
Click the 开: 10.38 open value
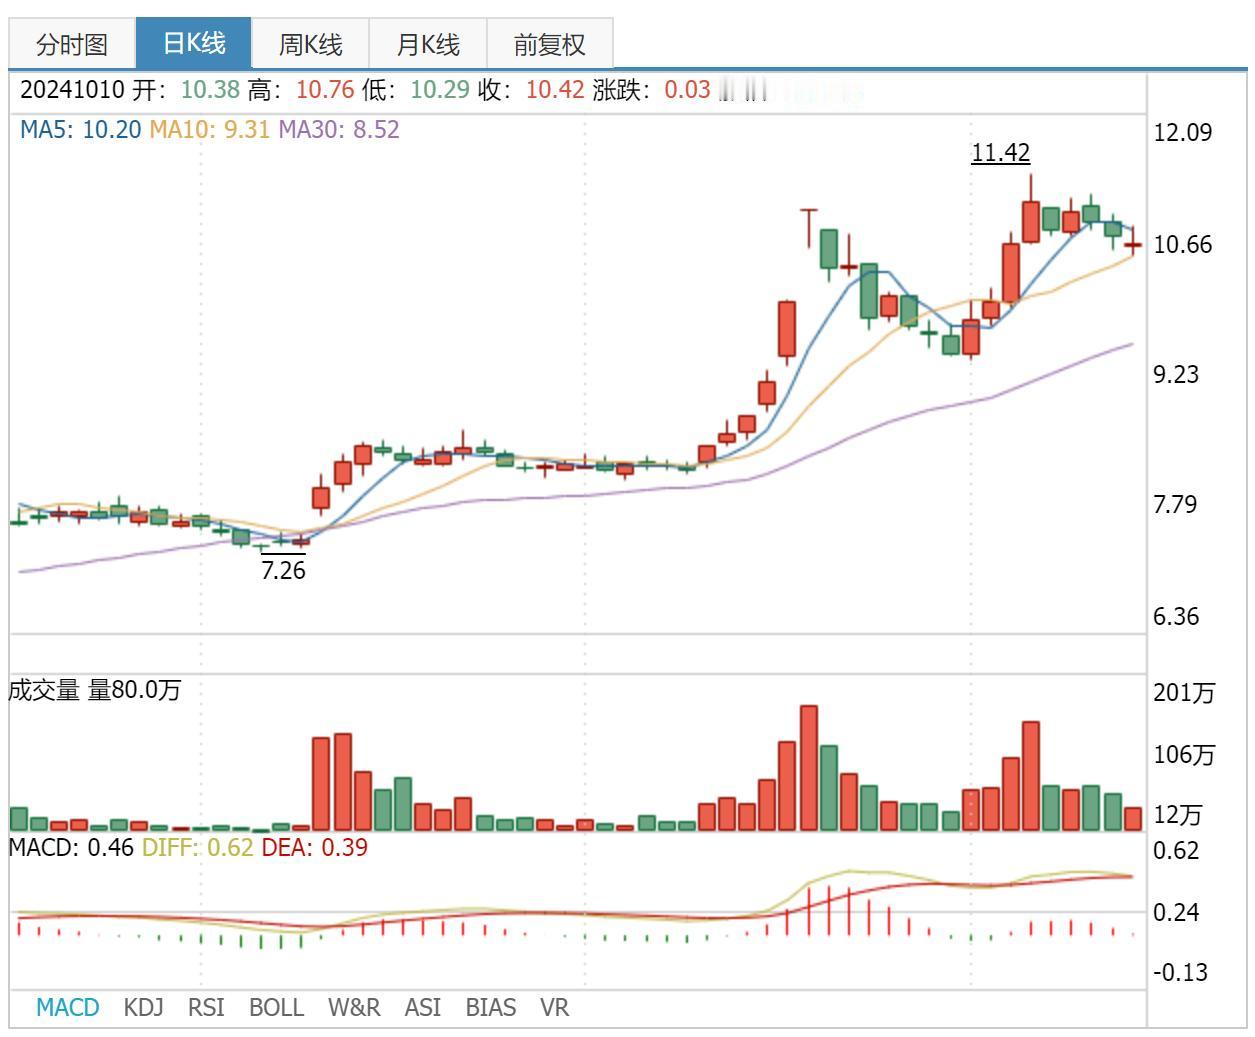coord(187,89)
